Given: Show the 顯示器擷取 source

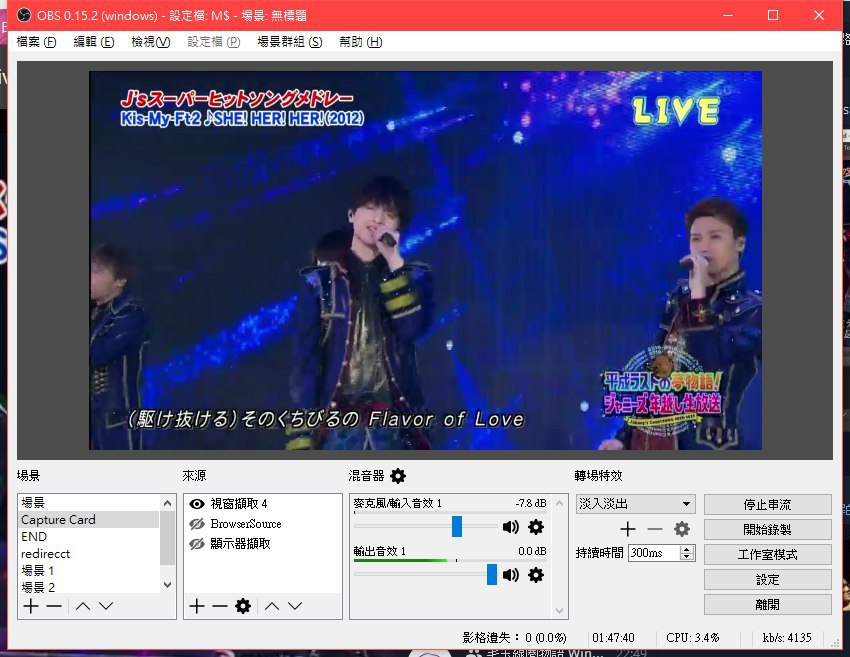Looking at the screenshot, I should pos(197,544).
